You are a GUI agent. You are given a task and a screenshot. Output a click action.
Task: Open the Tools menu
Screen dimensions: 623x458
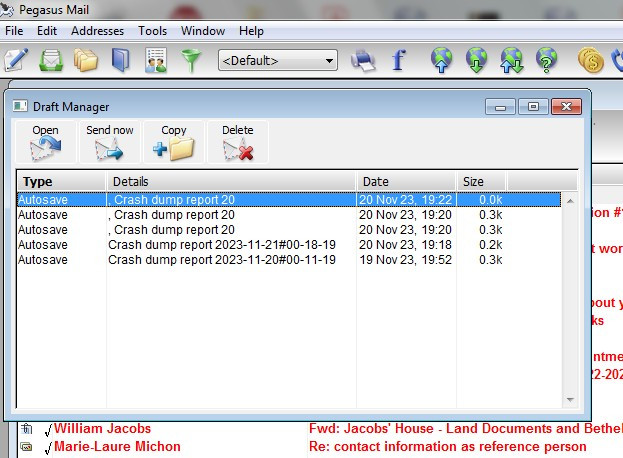coord(152,31)
